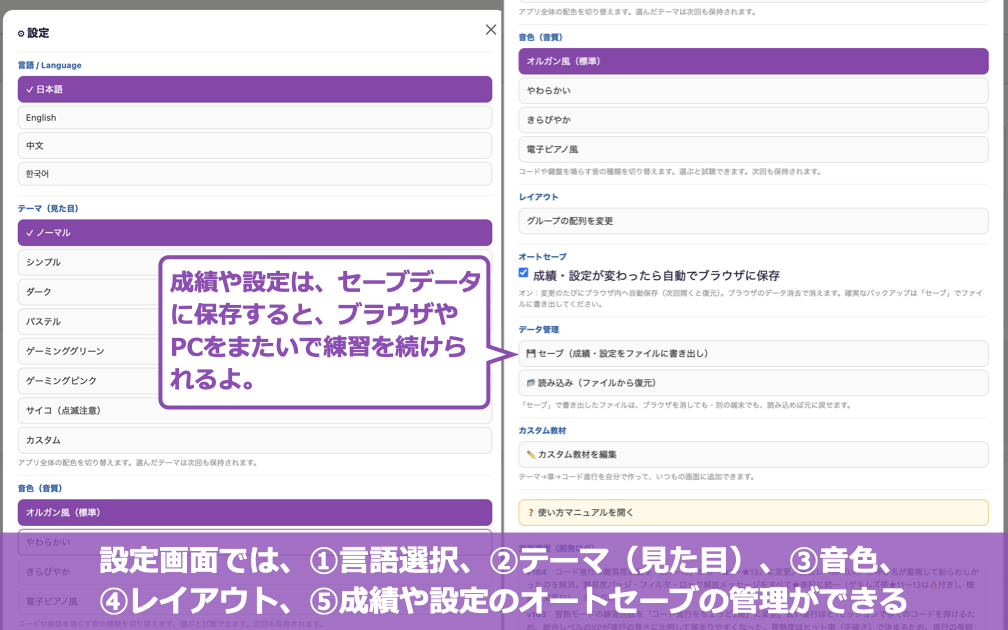Select the ノーマル theme
The width and height of the screenshot is (1008, 630).
tap(255, 233)
